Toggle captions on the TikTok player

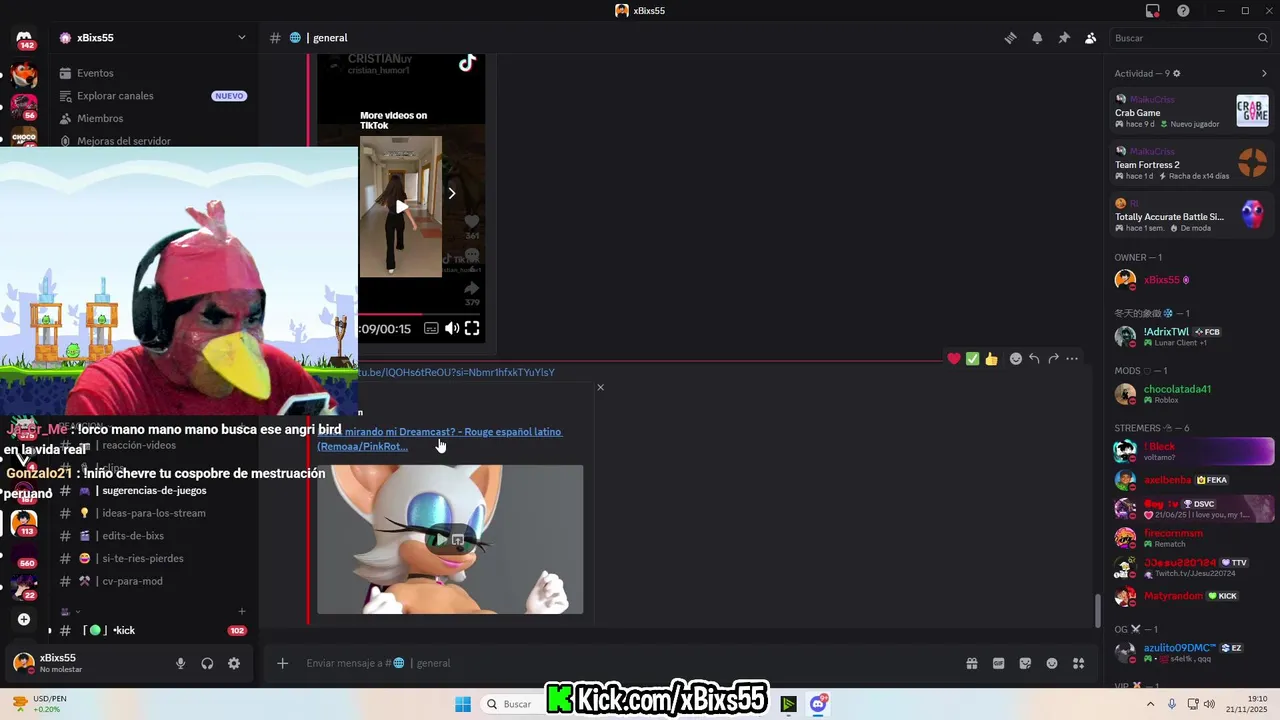(431, 328)
